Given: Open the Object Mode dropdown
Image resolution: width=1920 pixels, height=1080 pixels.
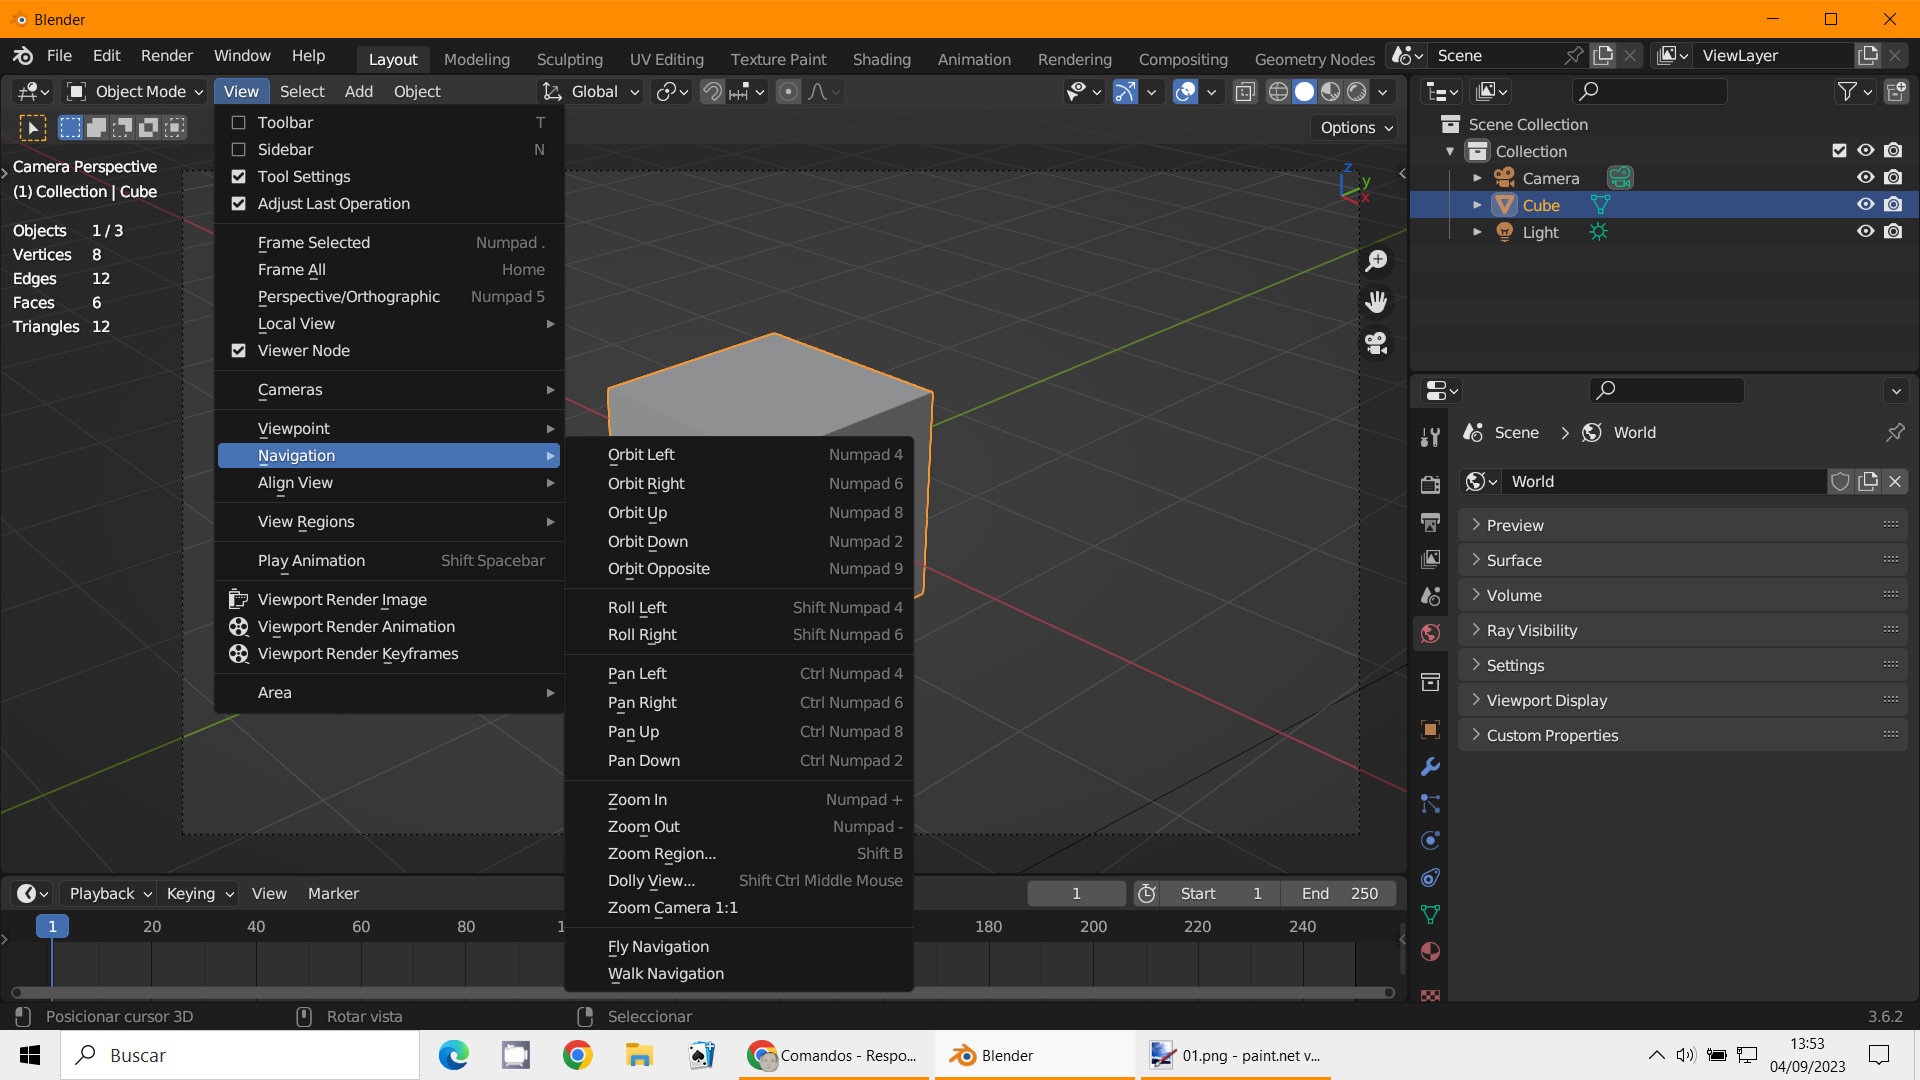Looking at the screenshot, I should (x=135, y=92).
